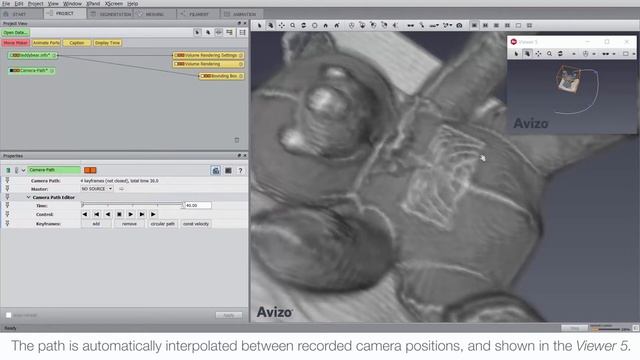This screenshot has width=640, height=360.
Task: Select the hand tool in Viewer 5 window
Action: pyautogui.click(x=527, y=53)
